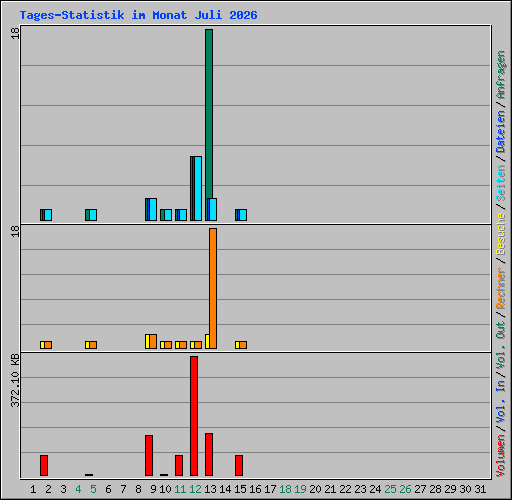Click day 1 on the x-axis
This screenshot has height=500, width=512.
(33, 489)
